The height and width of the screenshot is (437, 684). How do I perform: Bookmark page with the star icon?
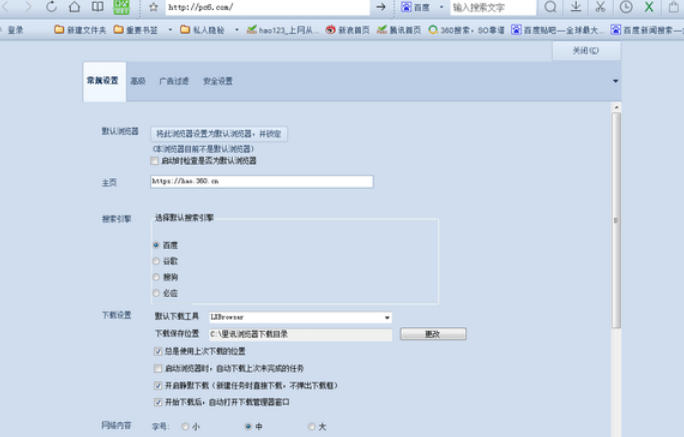click(x=153, y=7)
